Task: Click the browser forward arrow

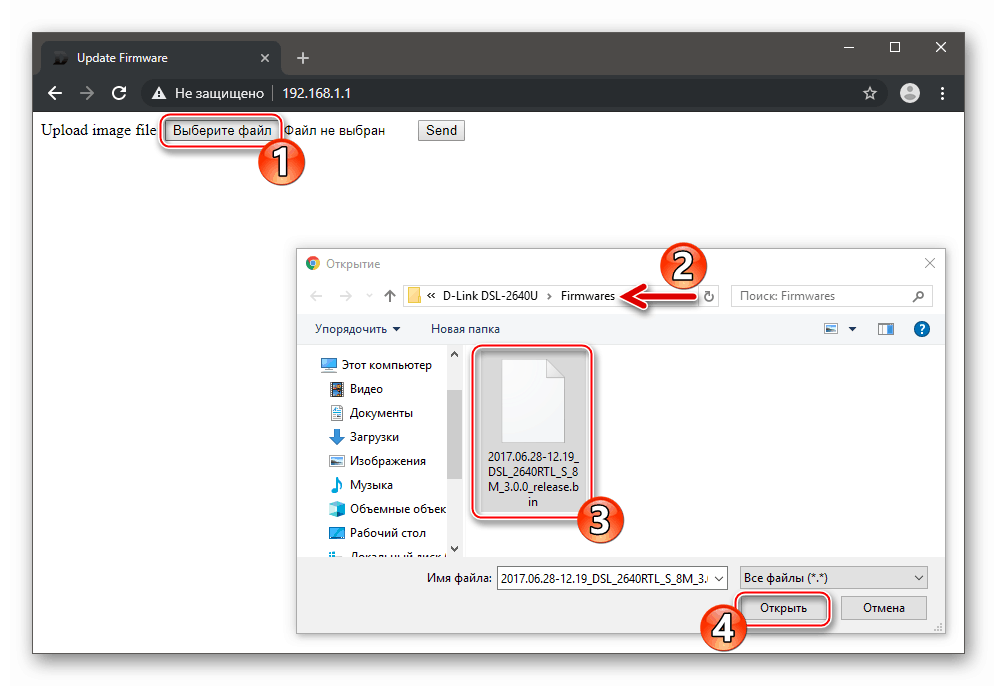Action: tap(87, 93)
